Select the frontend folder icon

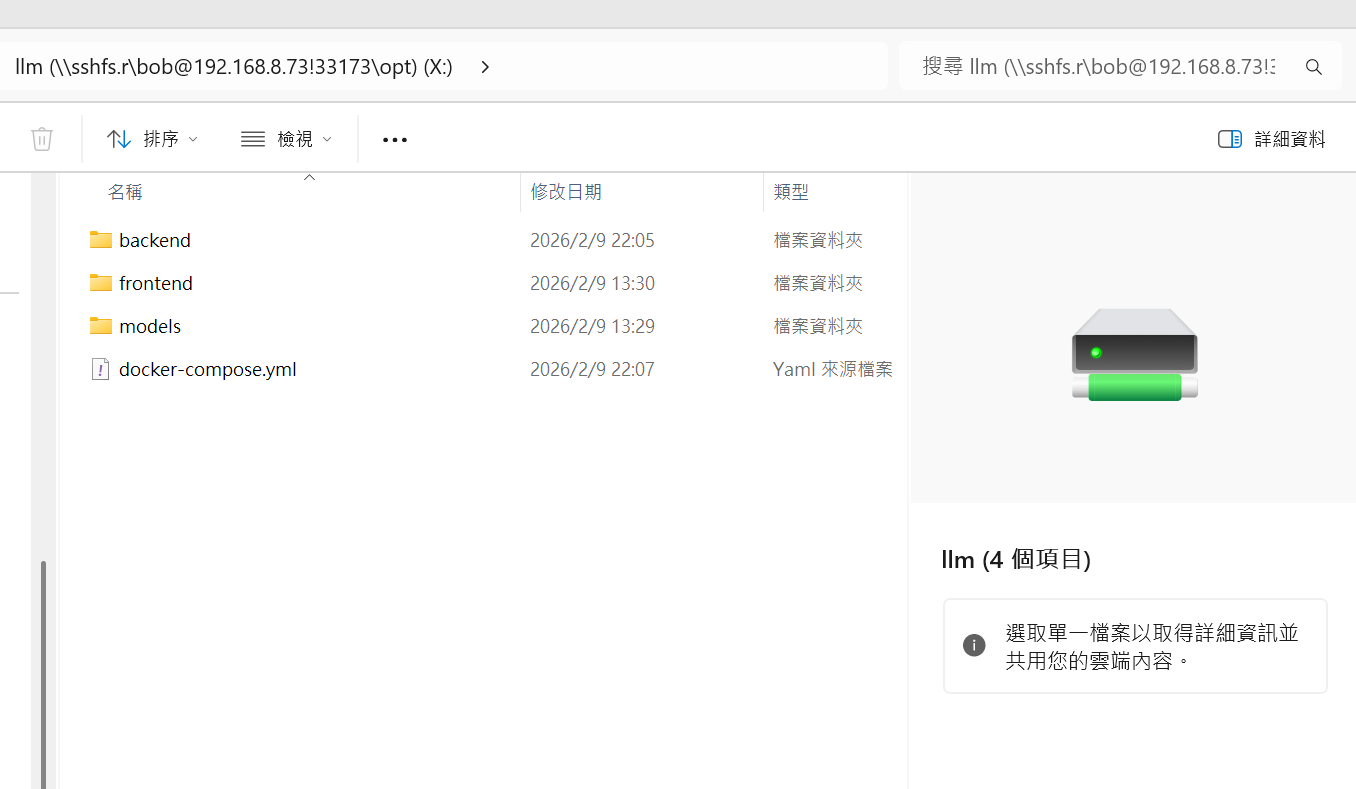[x=100, y=283]
